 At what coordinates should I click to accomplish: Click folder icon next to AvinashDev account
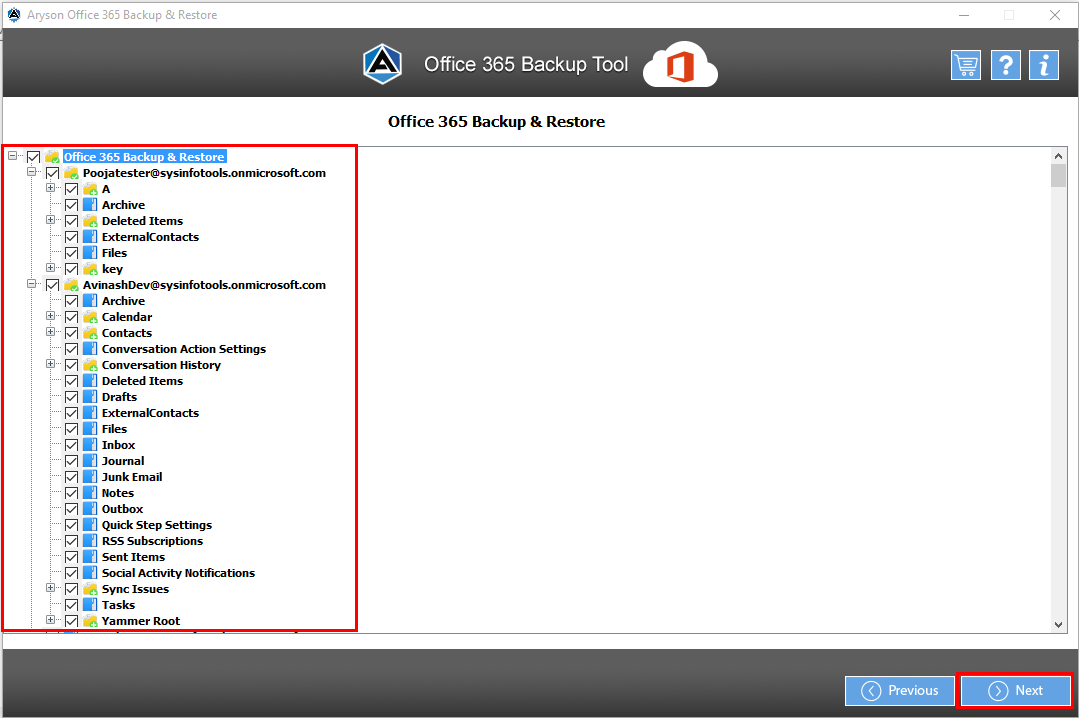click(72, 285)
